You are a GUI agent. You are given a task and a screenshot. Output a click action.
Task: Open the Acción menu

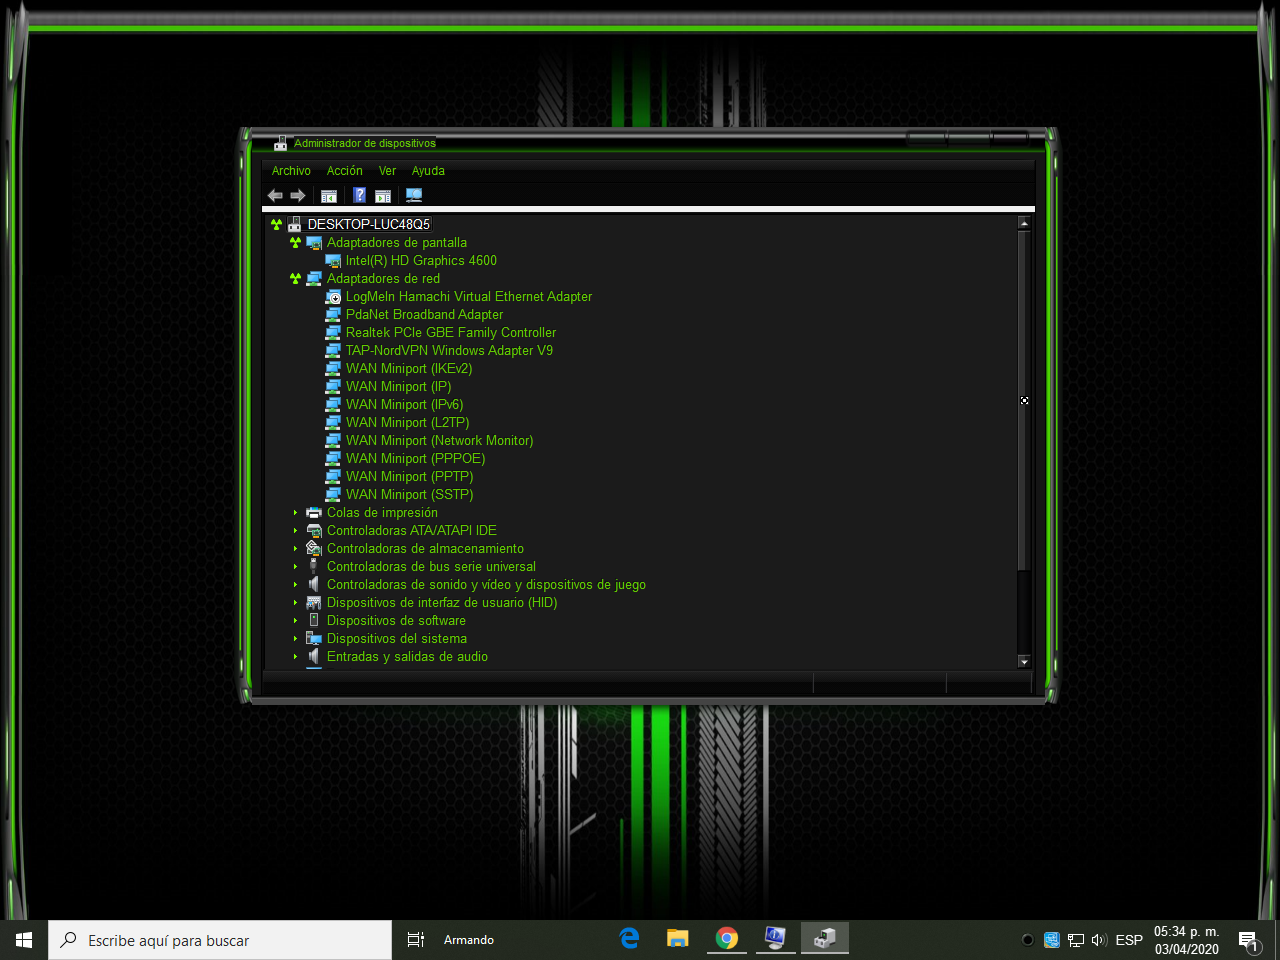click(344, 171)
